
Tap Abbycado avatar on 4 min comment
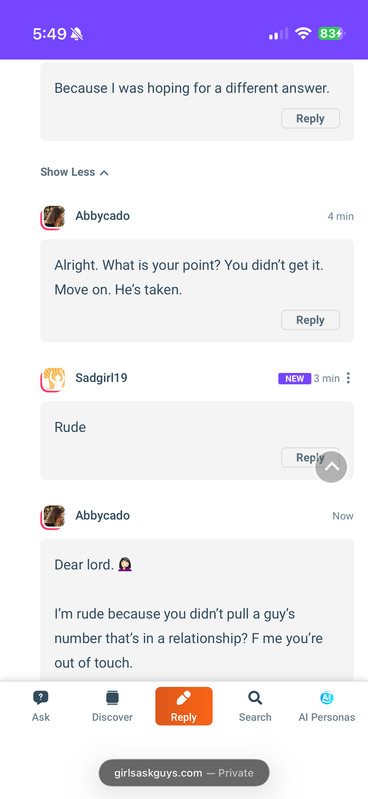coord(54,217)
